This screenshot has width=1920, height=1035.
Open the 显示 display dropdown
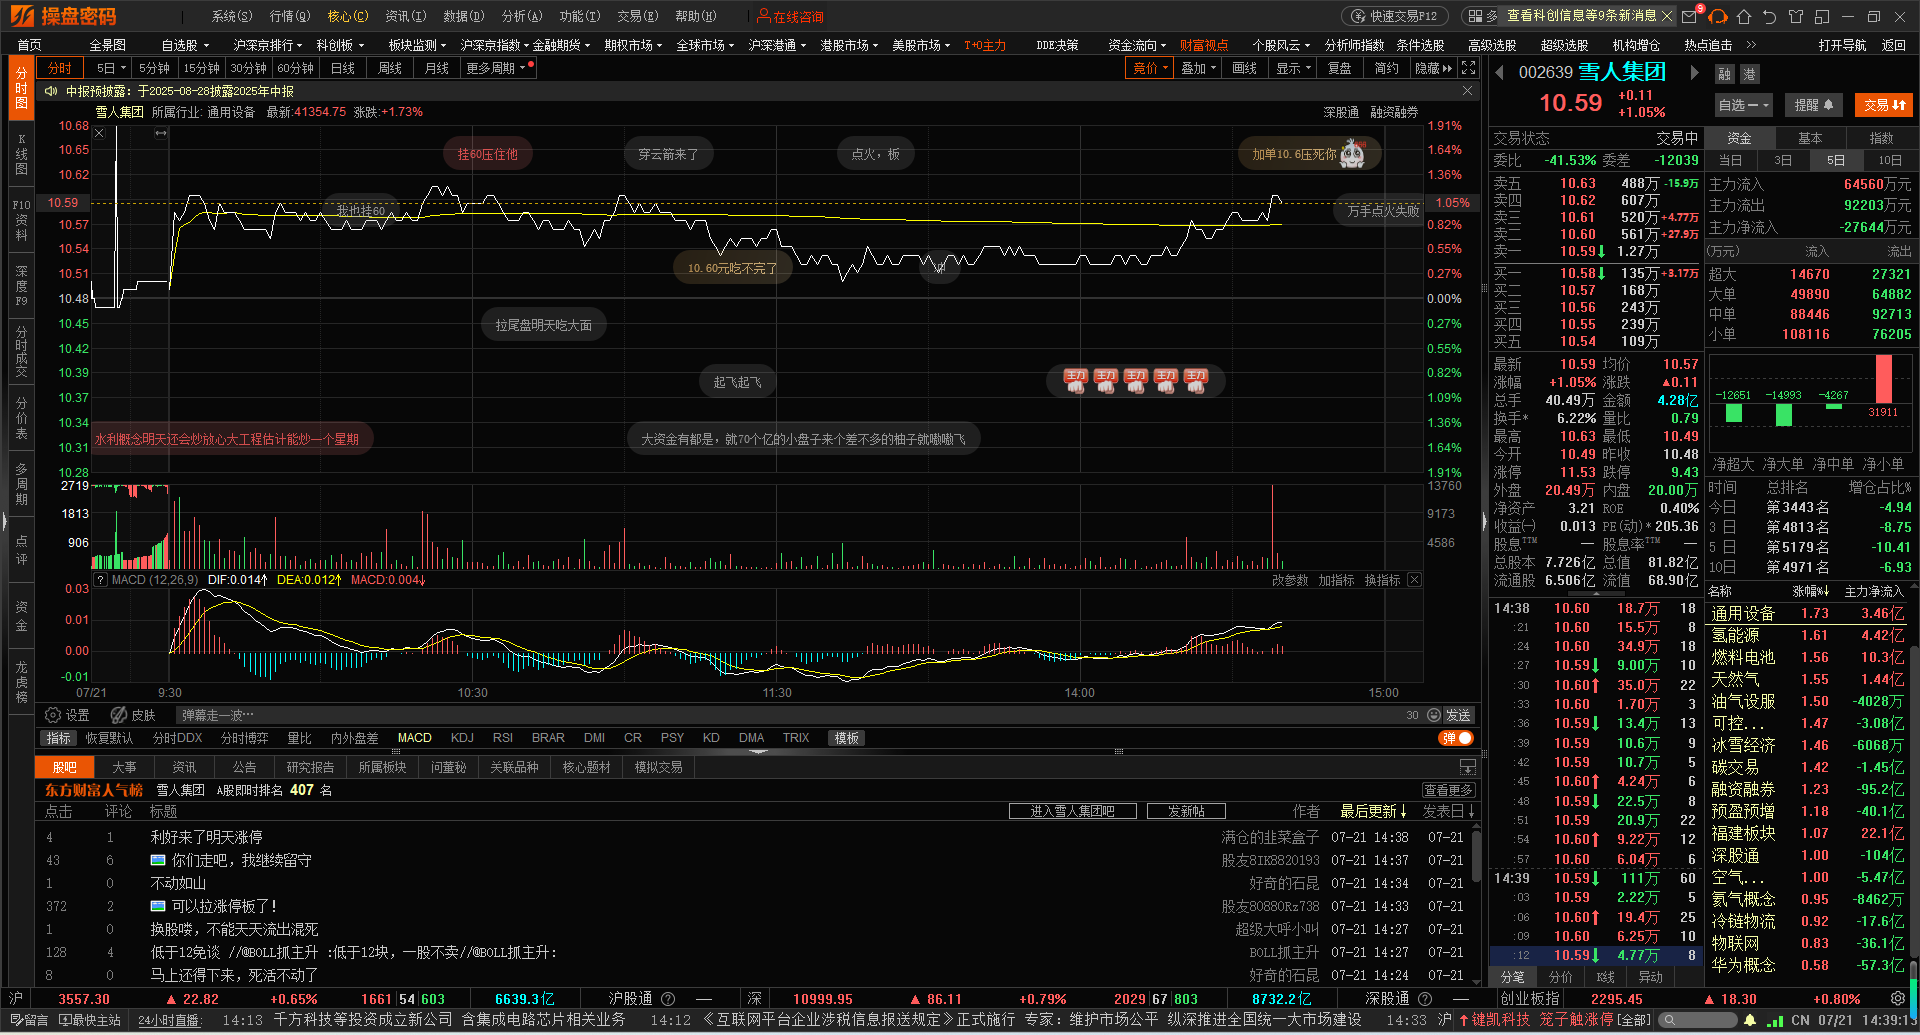1293,68
